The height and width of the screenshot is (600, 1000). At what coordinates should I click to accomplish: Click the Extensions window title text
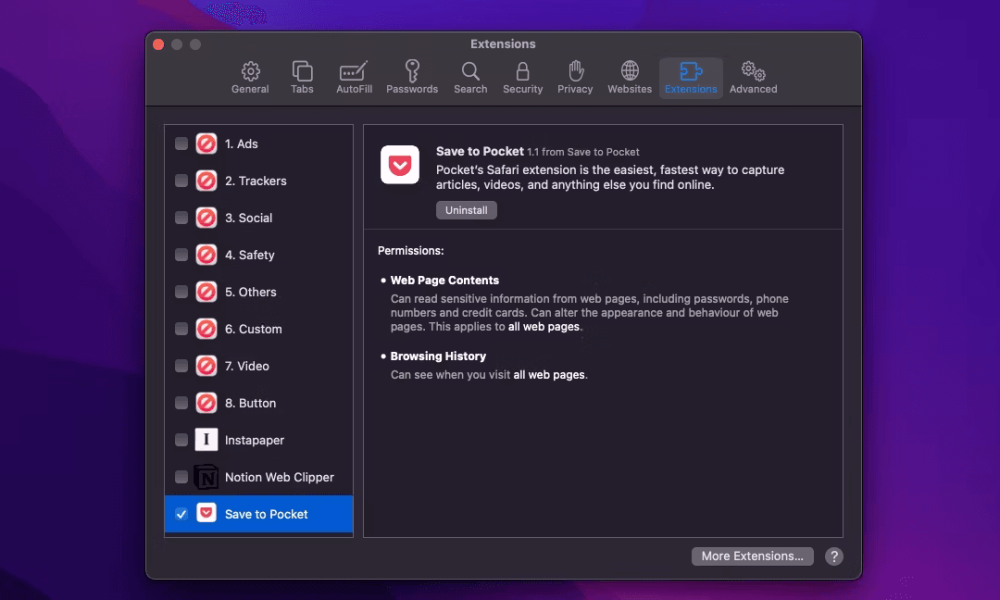click(503, 44)
